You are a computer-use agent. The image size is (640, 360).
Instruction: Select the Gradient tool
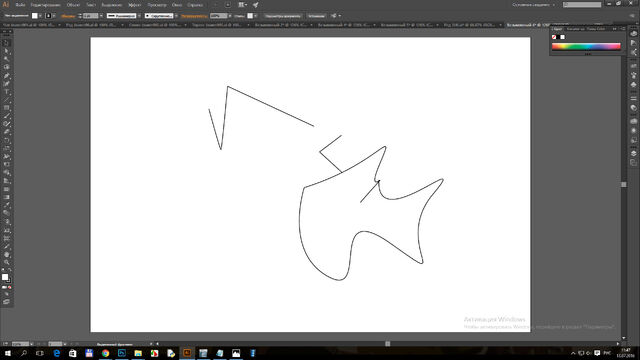click(x=7, y=197)
